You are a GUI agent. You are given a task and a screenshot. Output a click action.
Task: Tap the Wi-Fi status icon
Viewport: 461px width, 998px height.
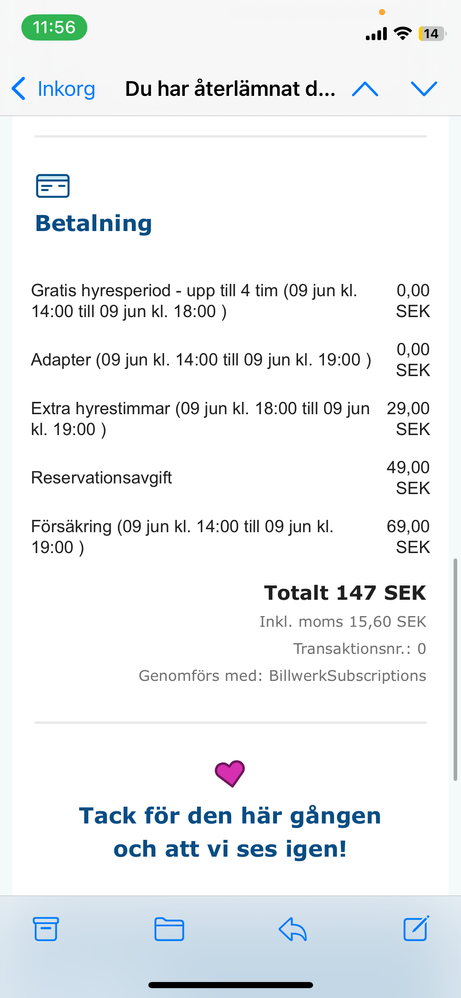pyautogui.click(x=402, y=34)
